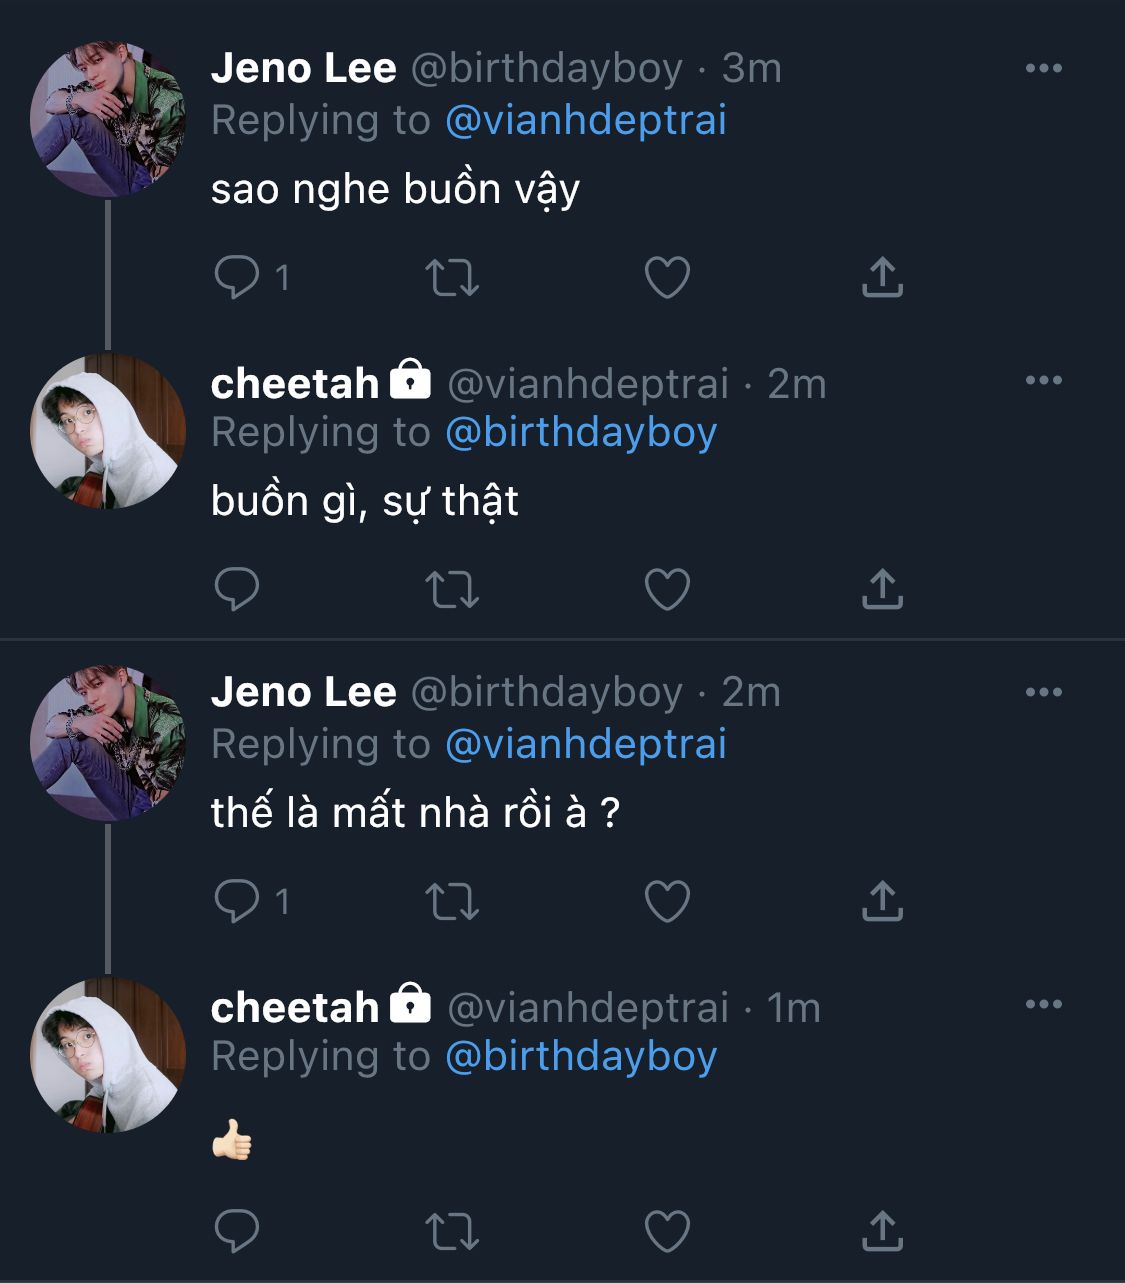Retweet the "thế là mất nhà rồi à ?" tweet
This screenshot has height=1283, width=1125.
tap(452, 901)
